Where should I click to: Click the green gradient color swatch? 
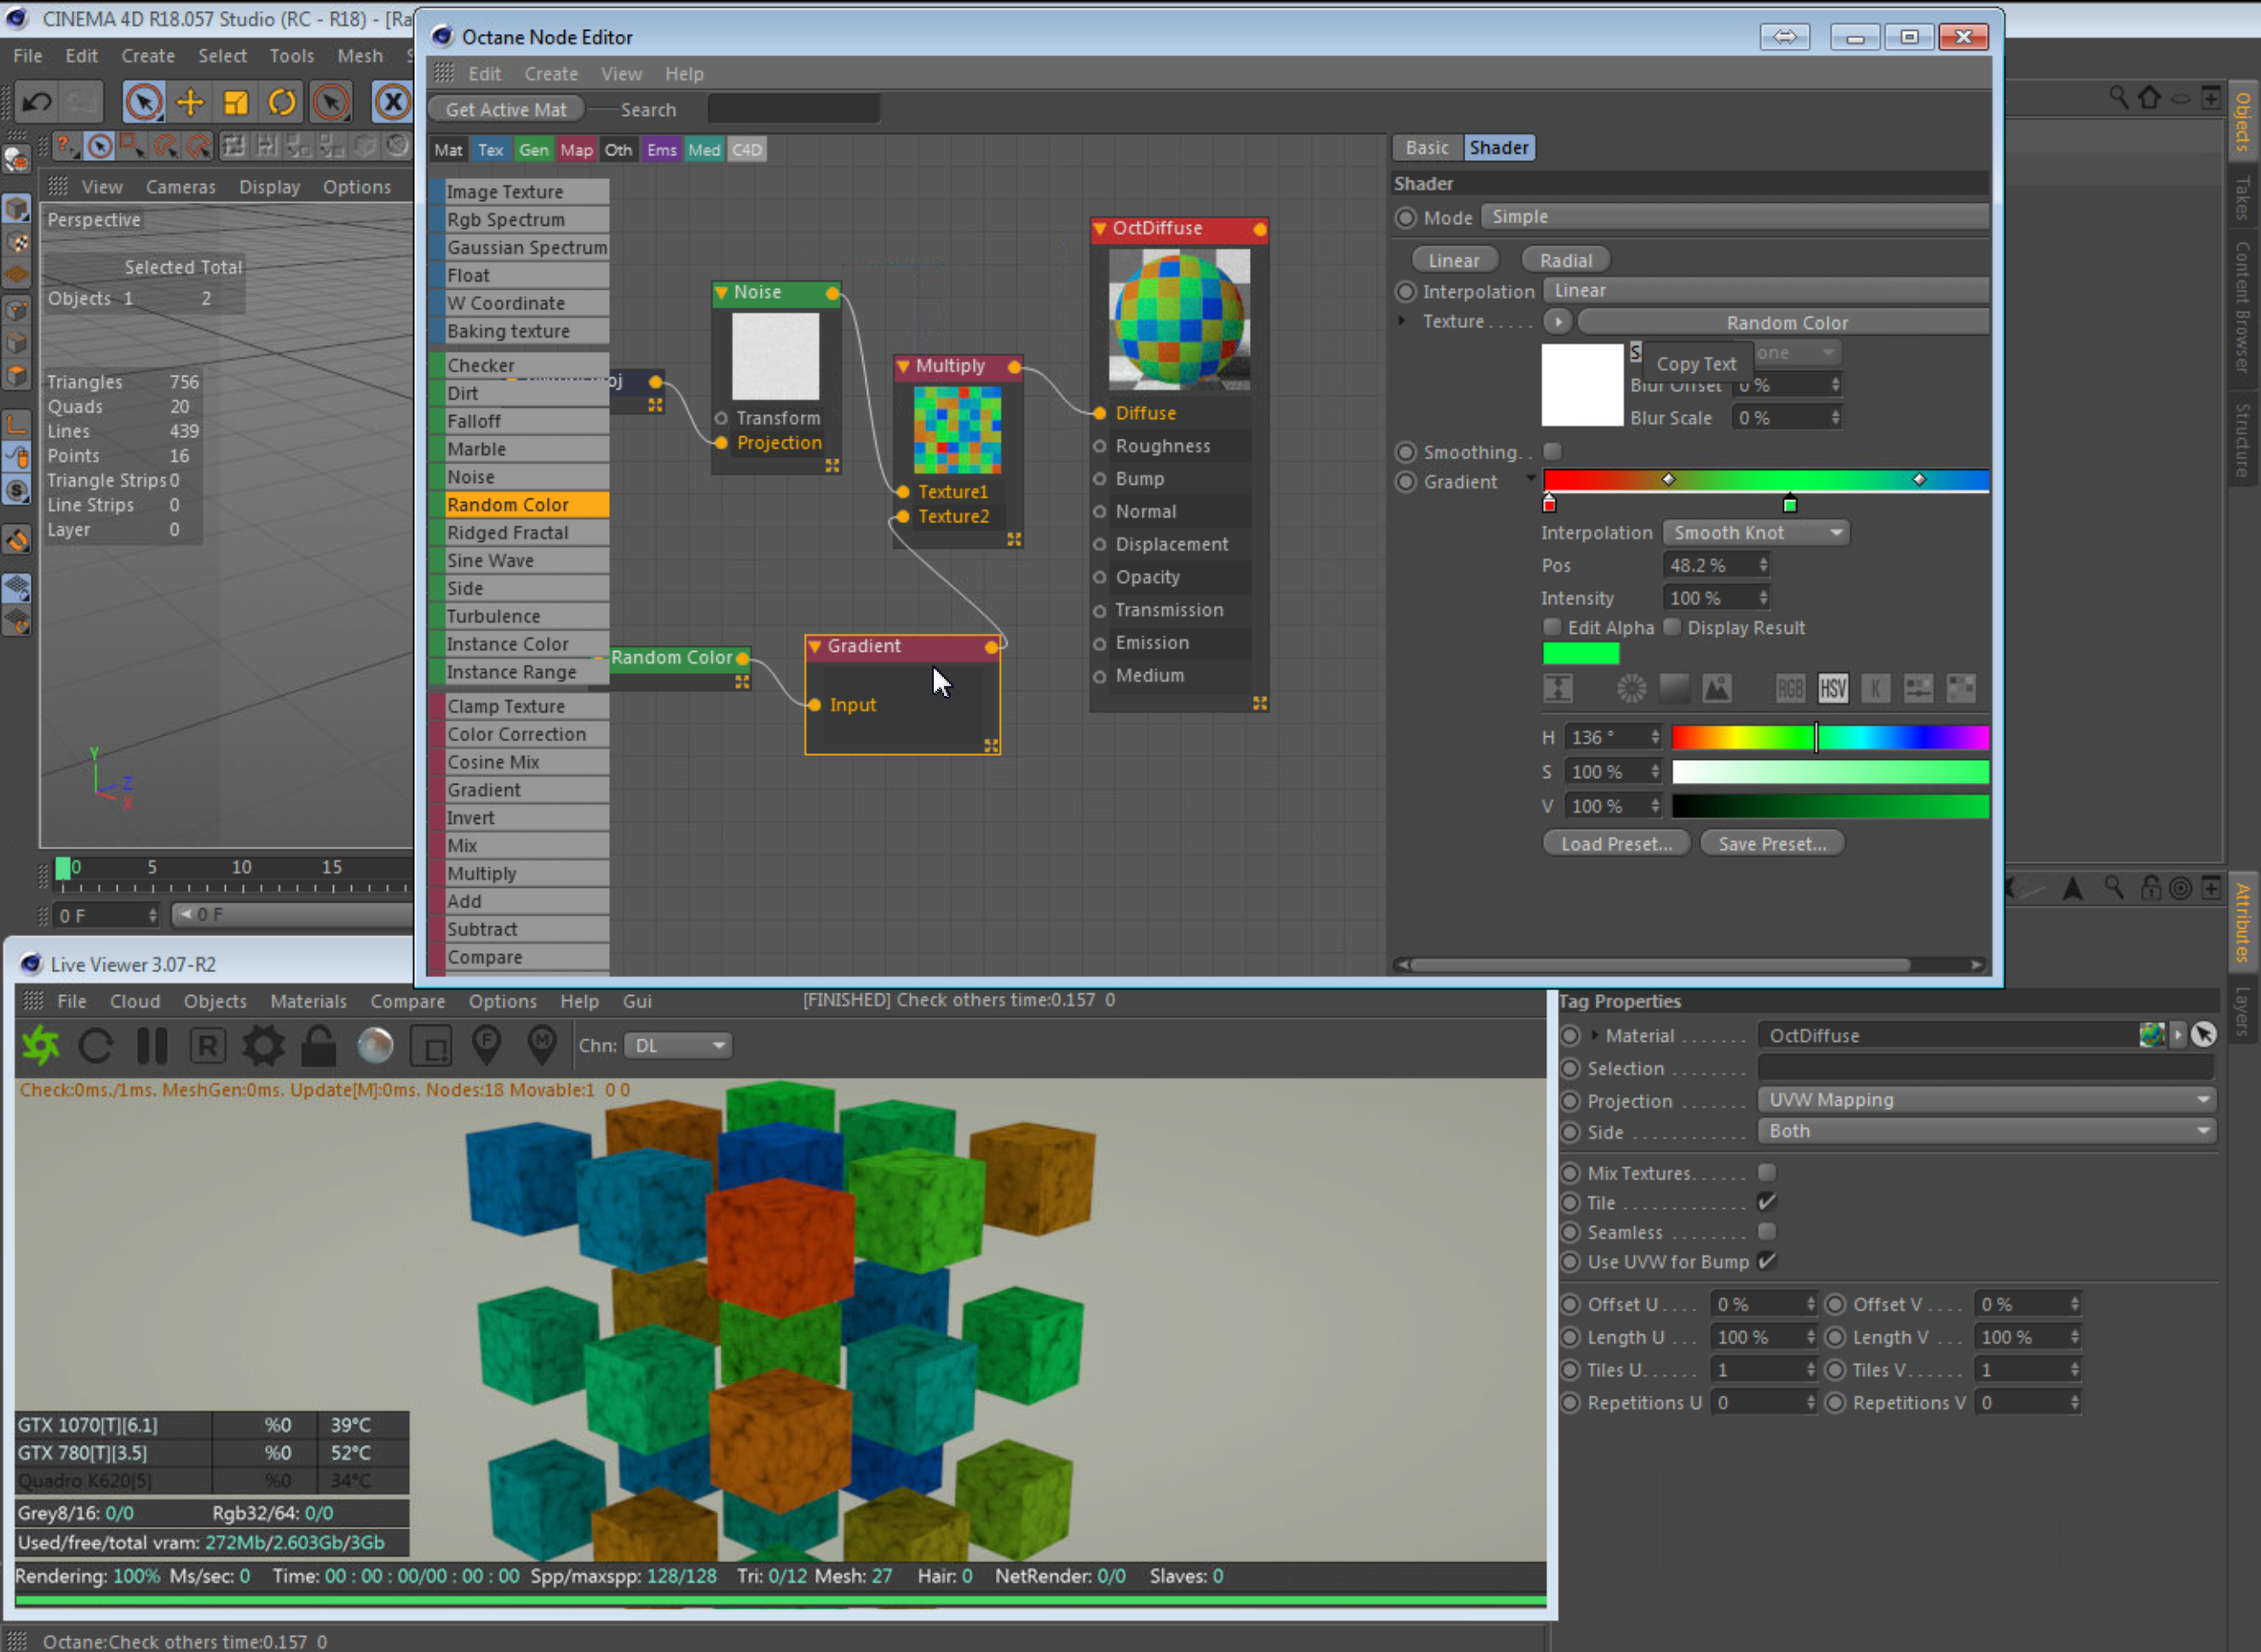(1580, 654)
